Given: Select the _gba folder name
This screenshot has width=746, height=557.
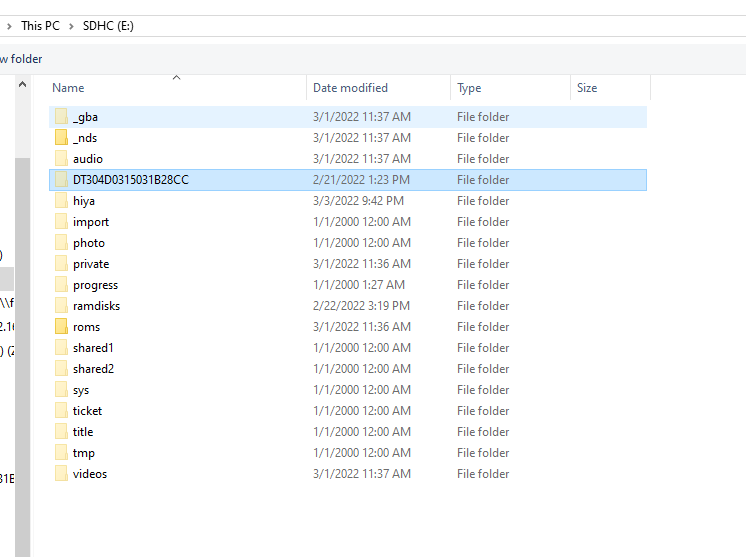Looking at the screenshot, I should tap(85, 117).
